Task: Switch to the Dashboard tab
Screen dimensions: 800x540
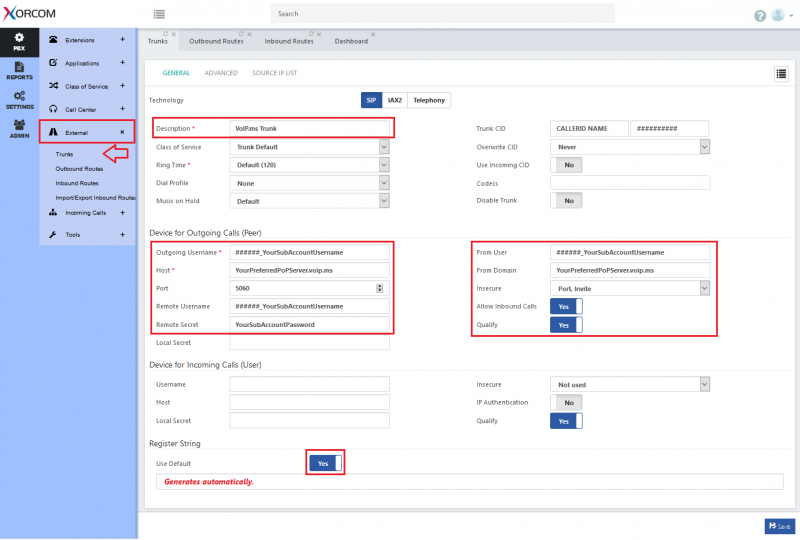Action: click(351, 41)
